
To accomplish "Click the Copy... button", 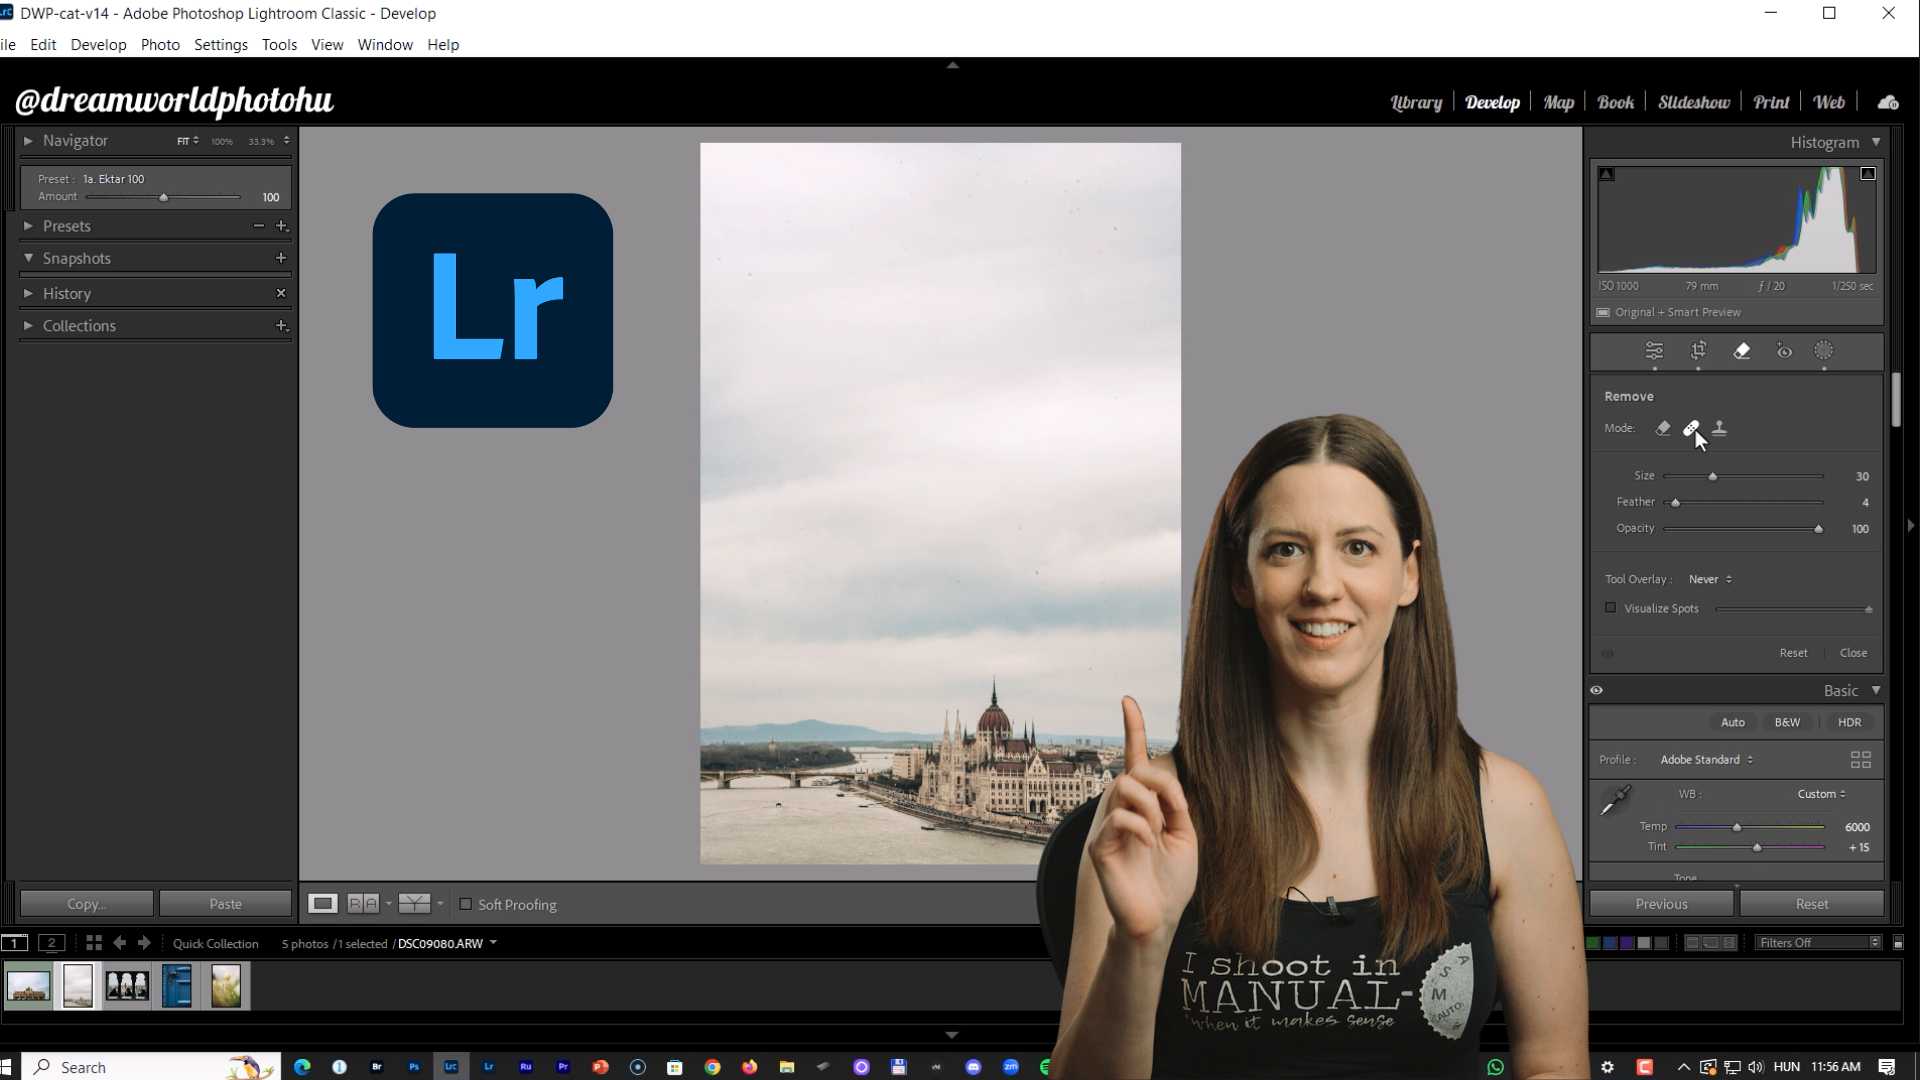I will [x=86, y=904].
